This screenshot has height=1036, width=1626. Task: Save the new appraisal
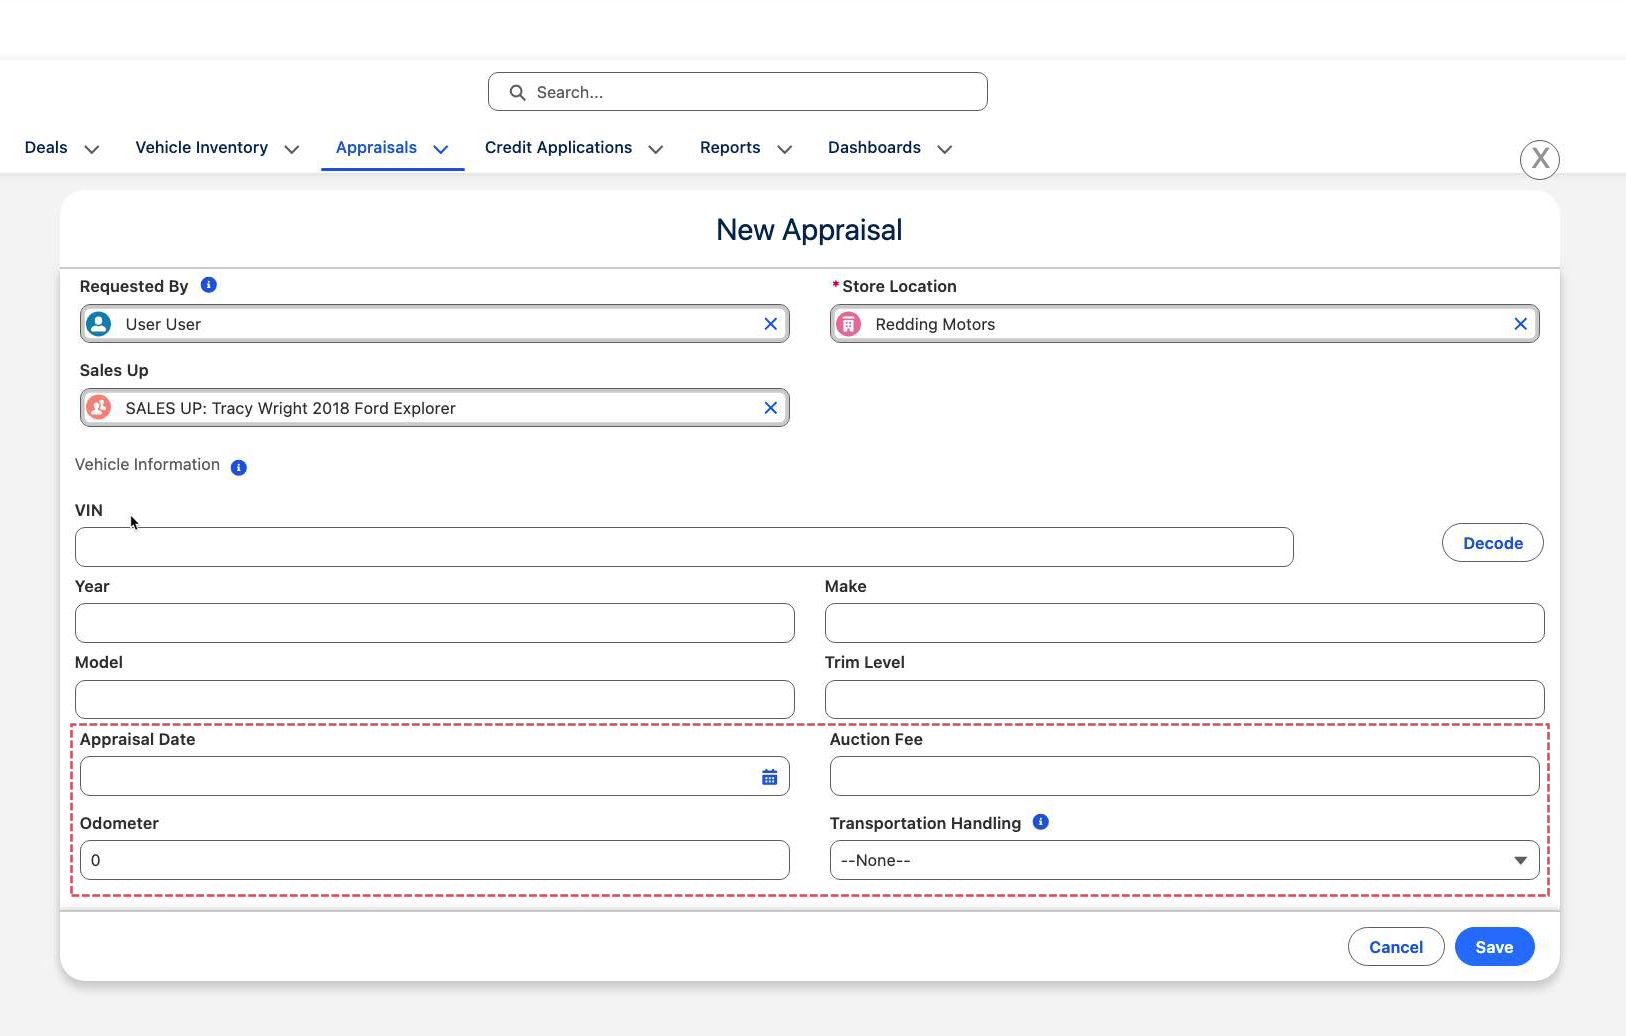(x=1494, y=947)
